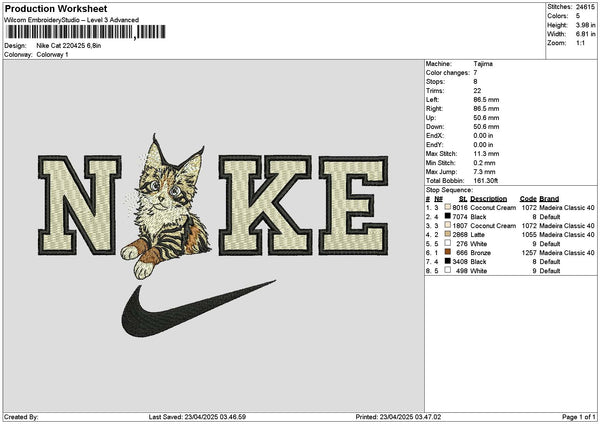Image resolution: width=600 pixels, height=424 pixels.
Task: Click the "Latte" description in row 4
Action: point(478,235)
